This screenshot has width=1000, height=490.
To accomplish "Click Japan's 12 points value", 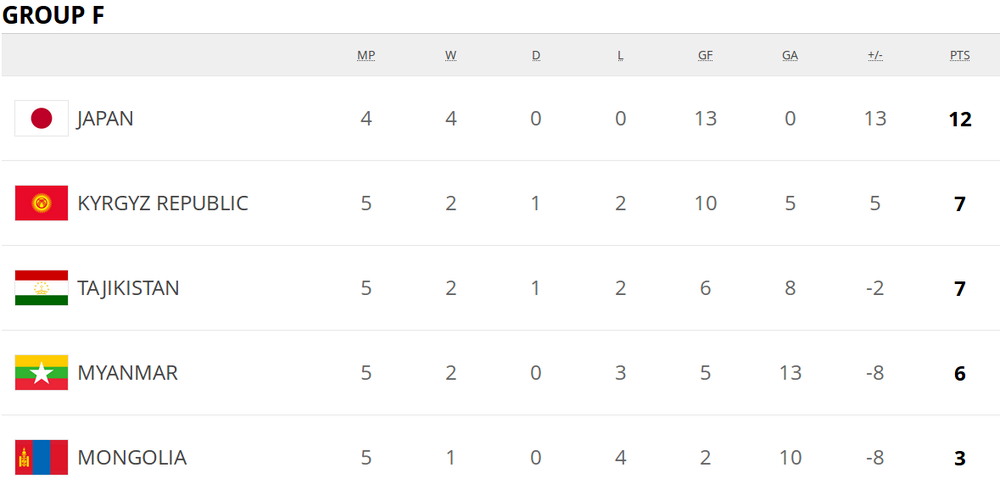I will coord(960,119).
